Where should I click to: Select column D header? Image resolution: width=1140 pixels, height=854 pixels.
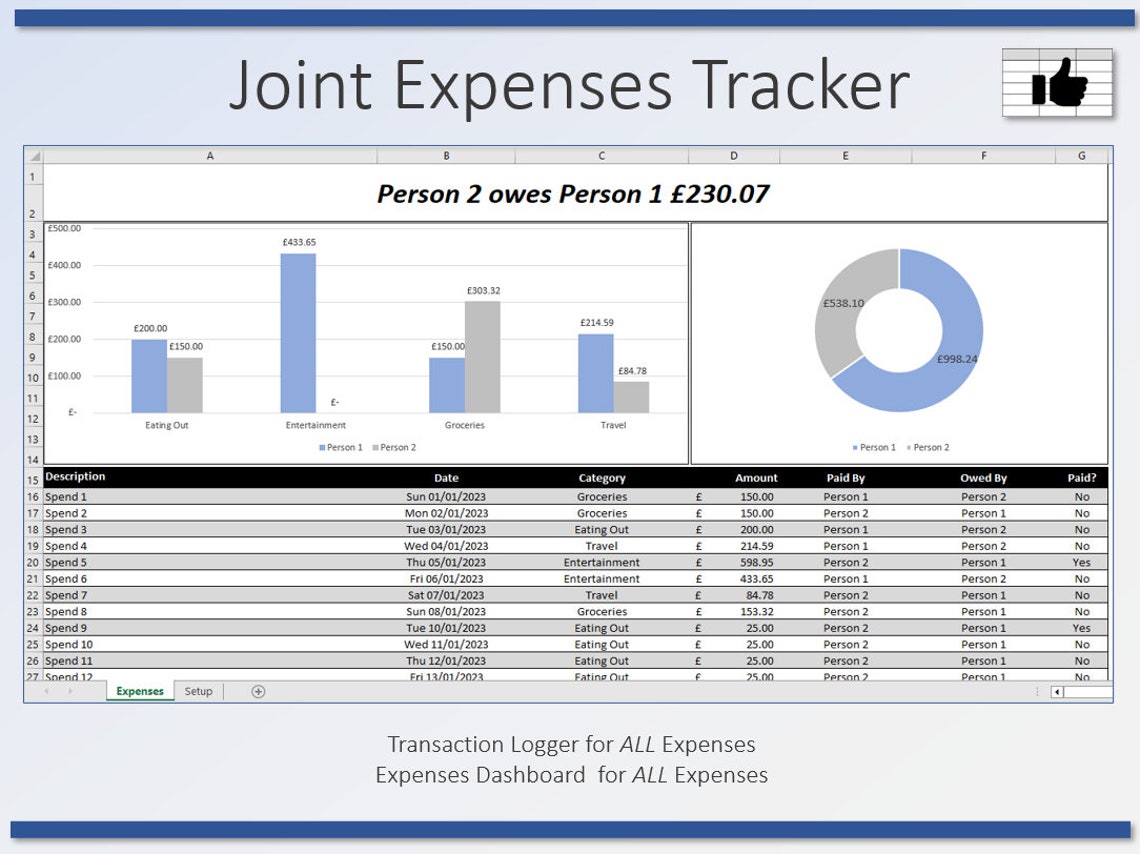click(x=734, y=156)
